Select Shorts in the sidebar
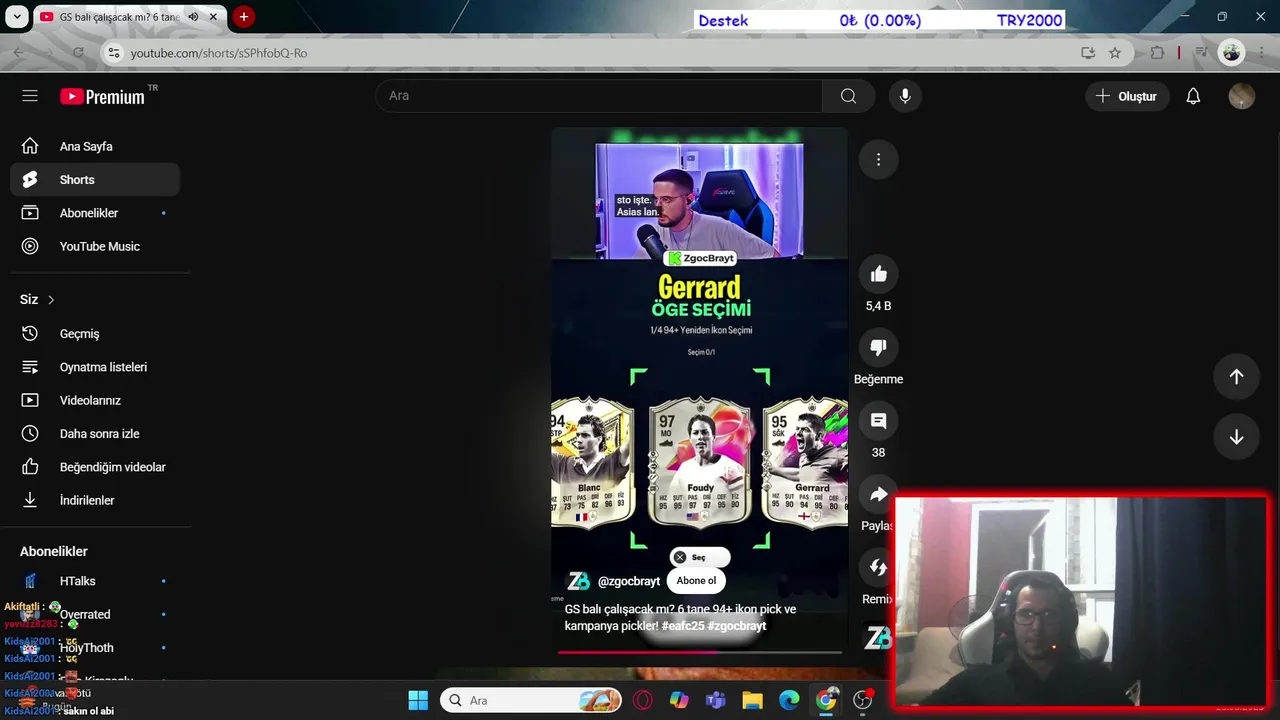This screenshot has height=720, width=1280. [x=95, y=180]
